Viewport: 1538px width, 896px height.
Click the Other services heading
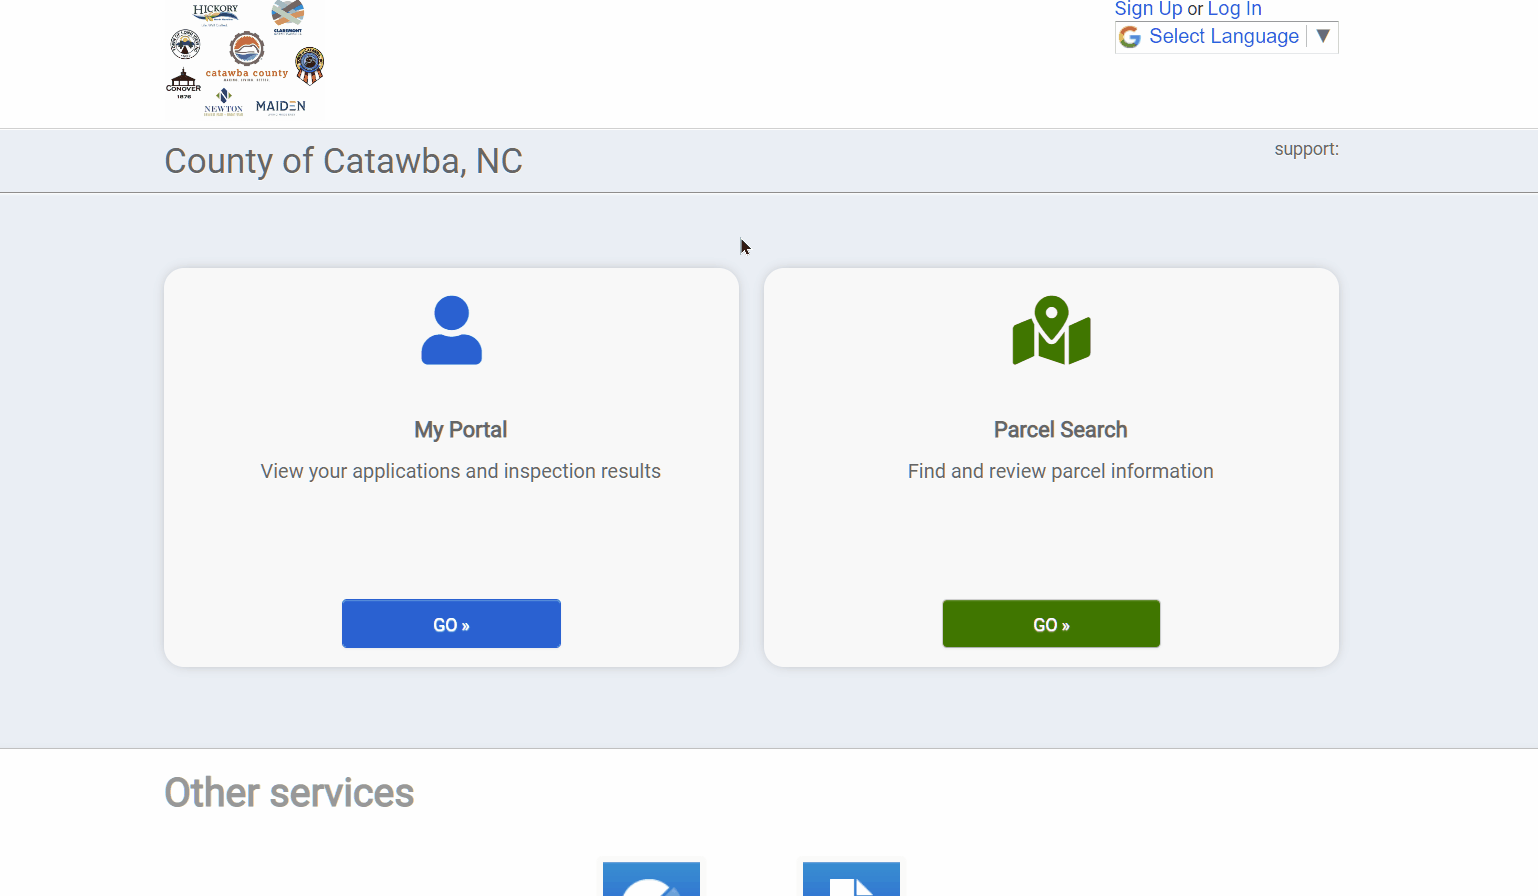tap(289, 793)
